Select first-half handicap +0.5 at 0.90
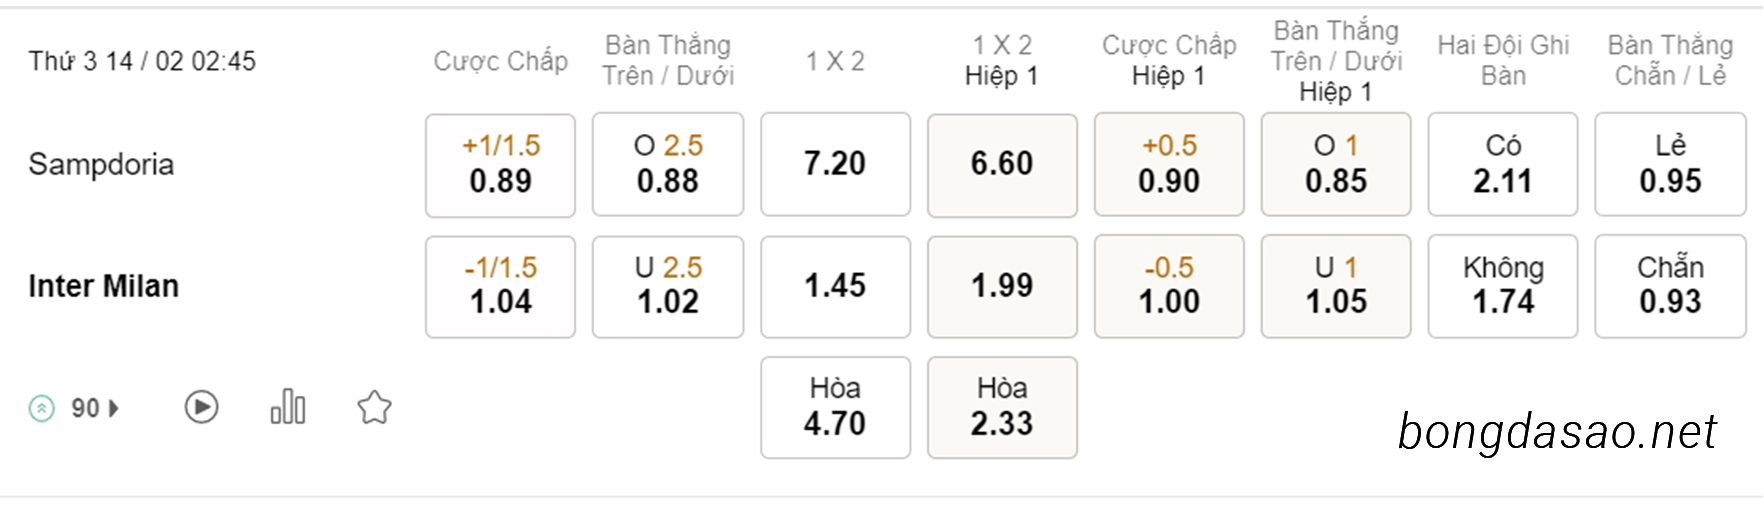 (x=1169, y=164)
